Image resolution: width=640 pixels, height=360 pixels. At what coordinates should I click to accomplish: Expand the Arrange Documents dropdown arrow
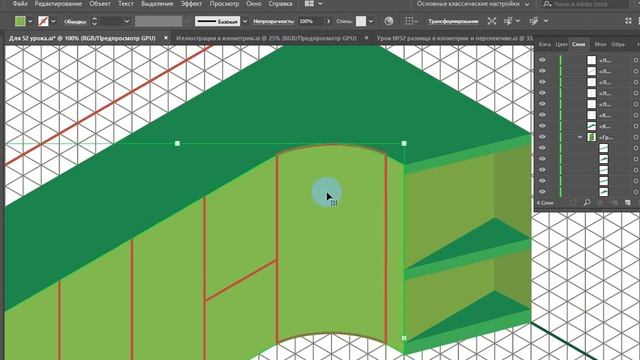pos(320,4)
